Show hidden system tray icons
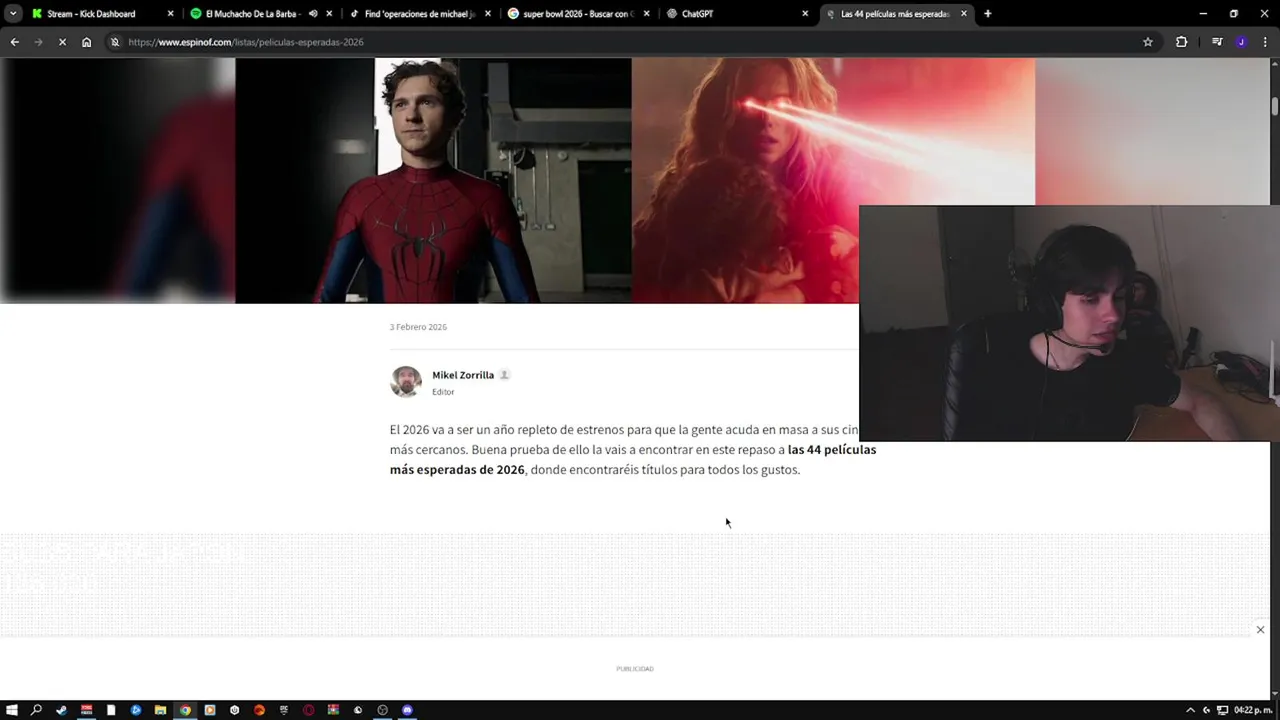 point(1190,710)
